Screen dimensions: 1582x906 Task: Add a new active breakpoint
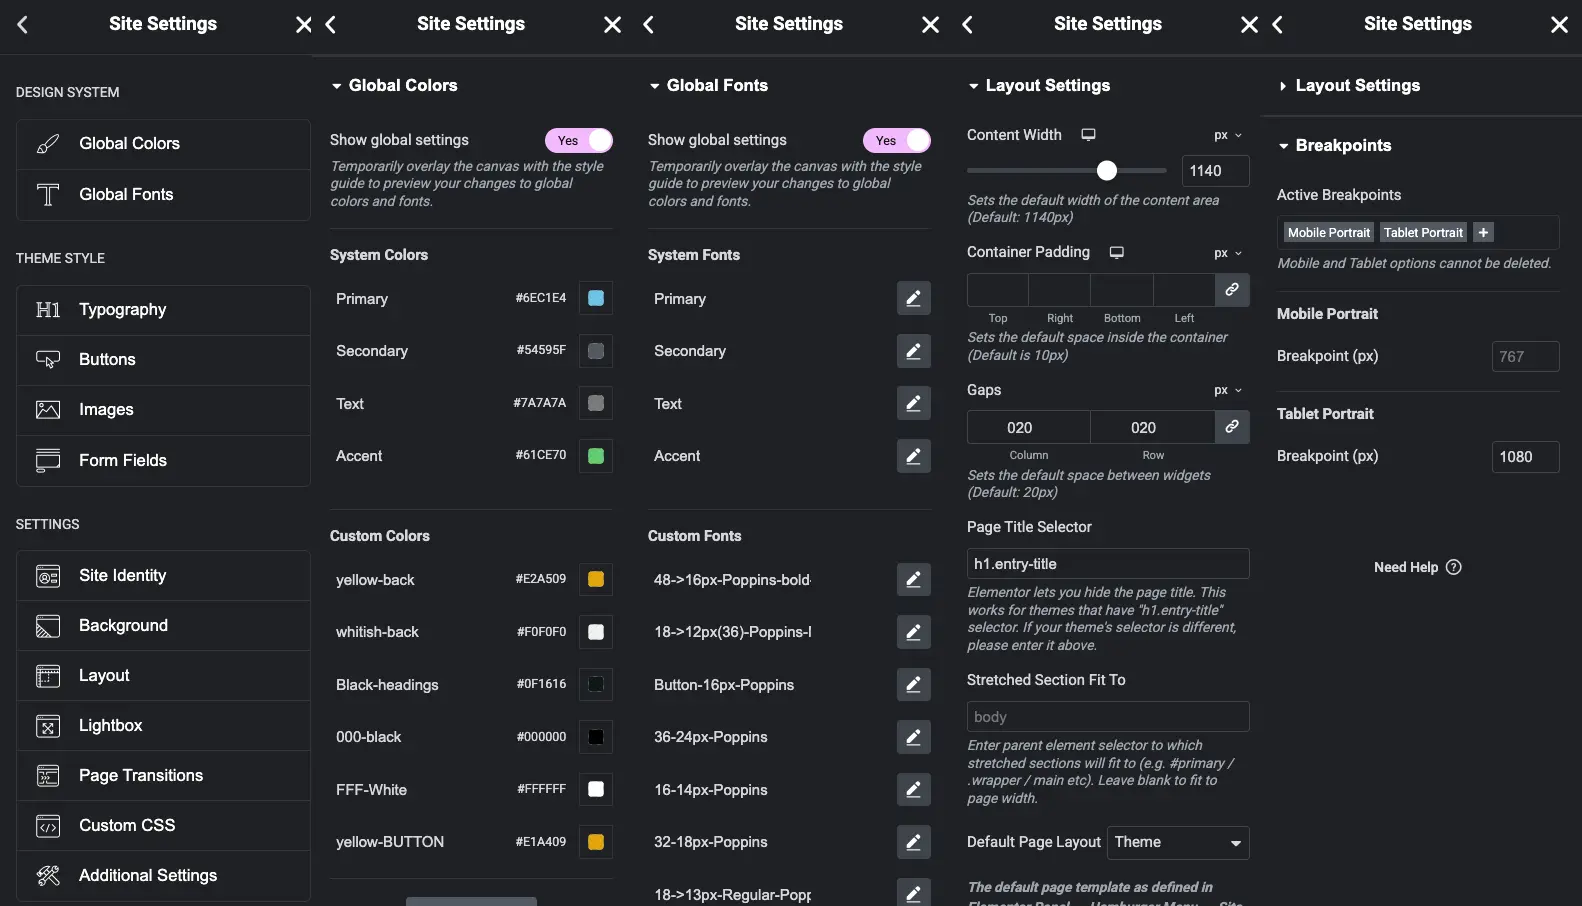point(1484,232)
